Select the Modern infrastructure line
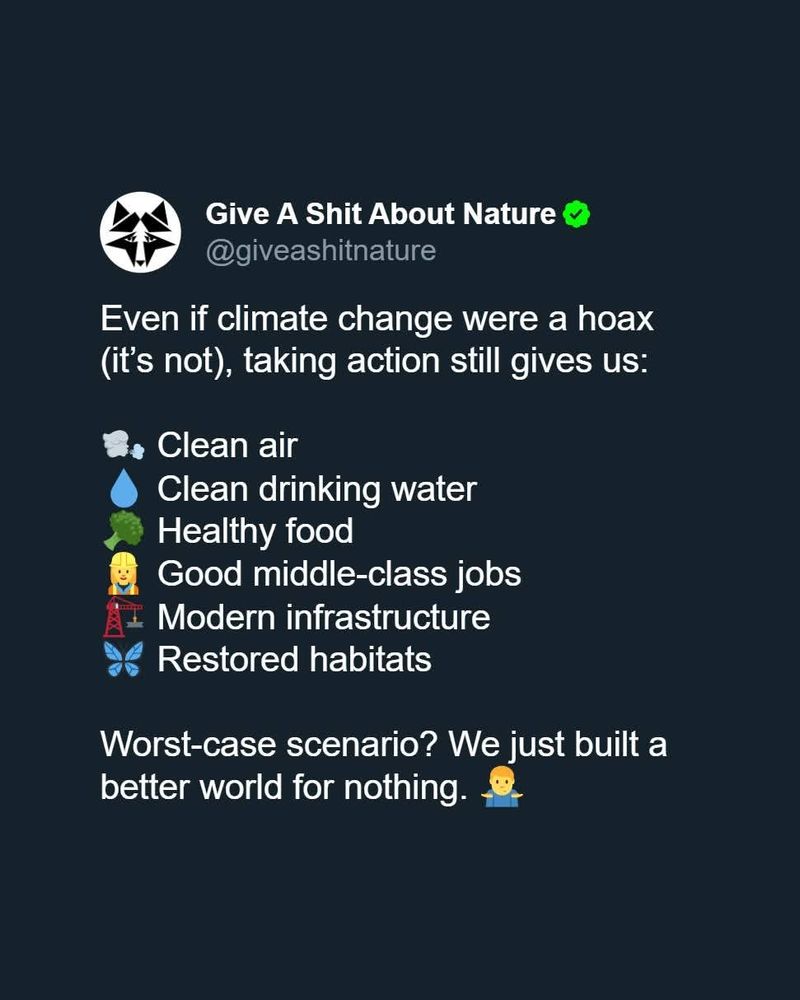This screenshot has width=800, height=1000. (324, 617)
